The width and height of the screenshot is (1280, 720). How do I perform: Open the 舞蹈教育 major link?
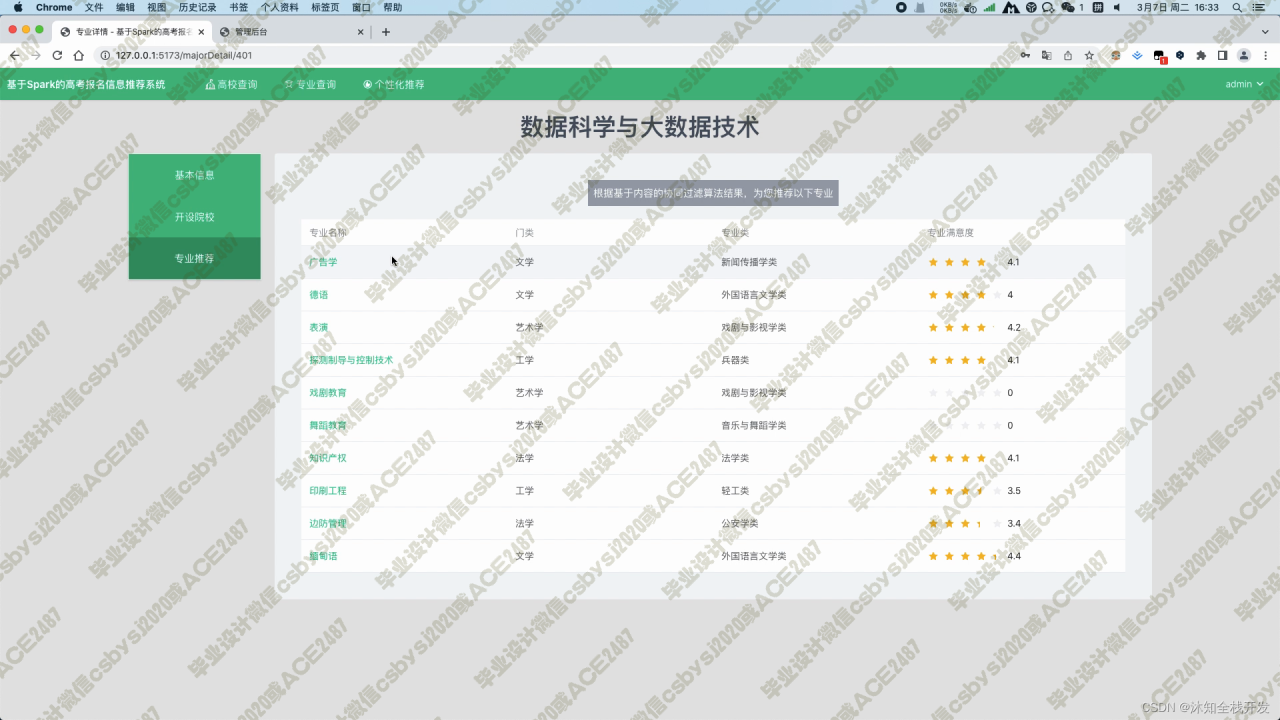[328, 425]
